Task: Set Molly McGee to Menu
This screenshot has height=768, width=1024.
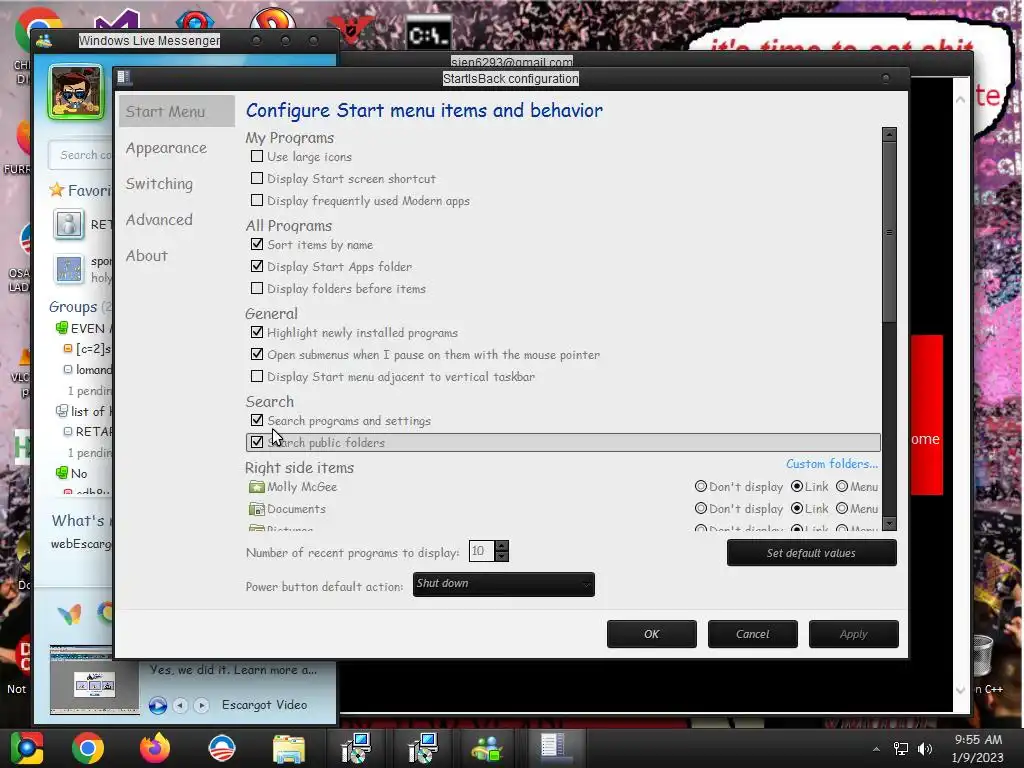Action: pos(842,487)
